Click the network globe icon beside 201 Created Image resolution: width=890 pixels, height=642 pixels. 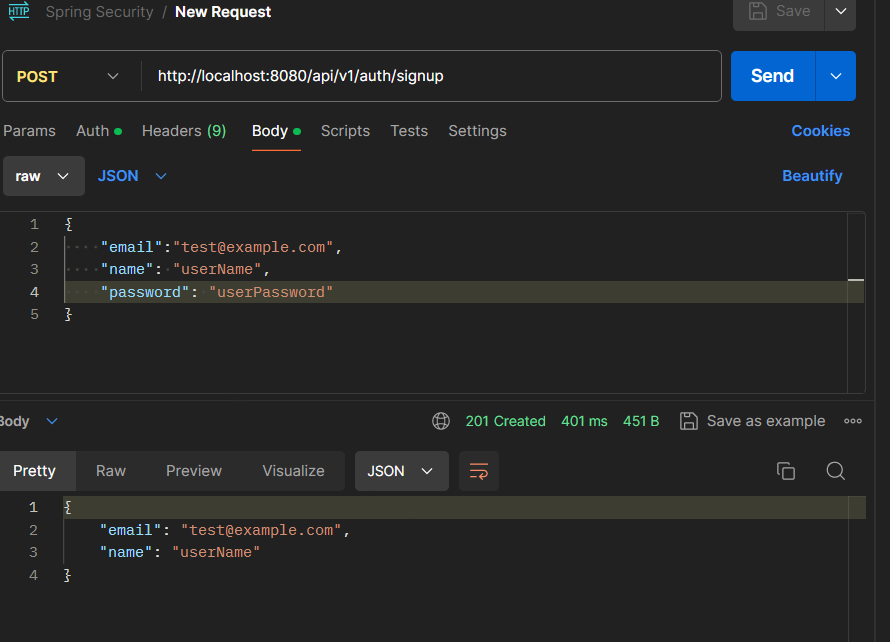click(441, 421)
